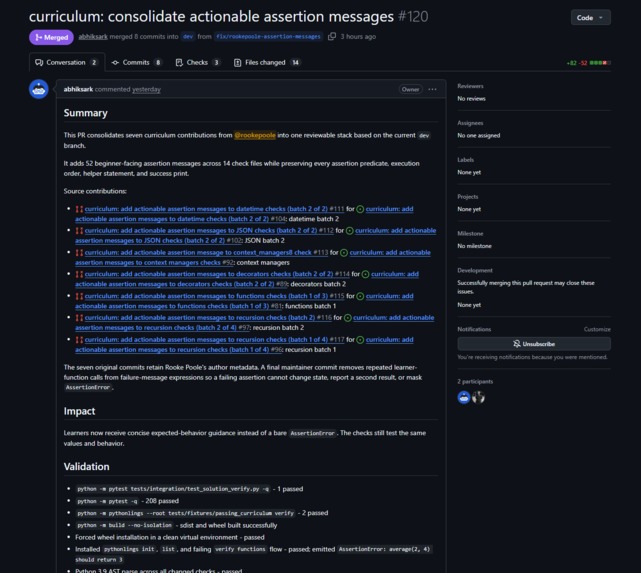
Task: Open the Checks tab
Action: coord(198,63)
